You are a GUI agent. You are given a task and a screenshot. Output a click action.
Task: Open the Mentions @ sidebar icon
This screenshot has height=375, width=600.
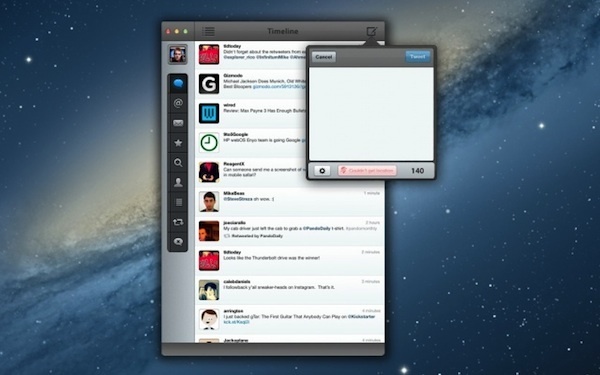(x=178, y=103)
